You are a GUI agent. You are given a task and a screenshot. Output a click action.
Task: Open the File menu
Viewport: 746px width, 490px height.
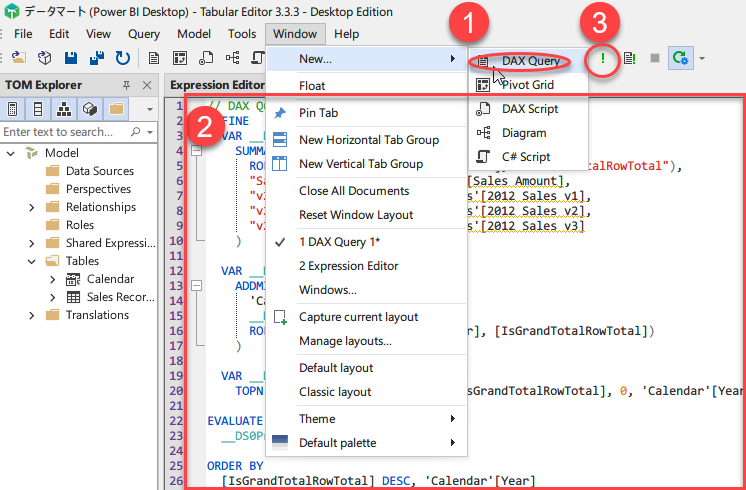click(23, 34)
